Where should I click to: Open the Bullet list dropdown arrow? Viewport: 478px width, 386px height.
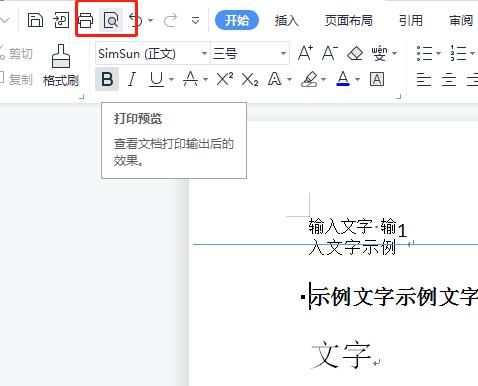[439, 53]
